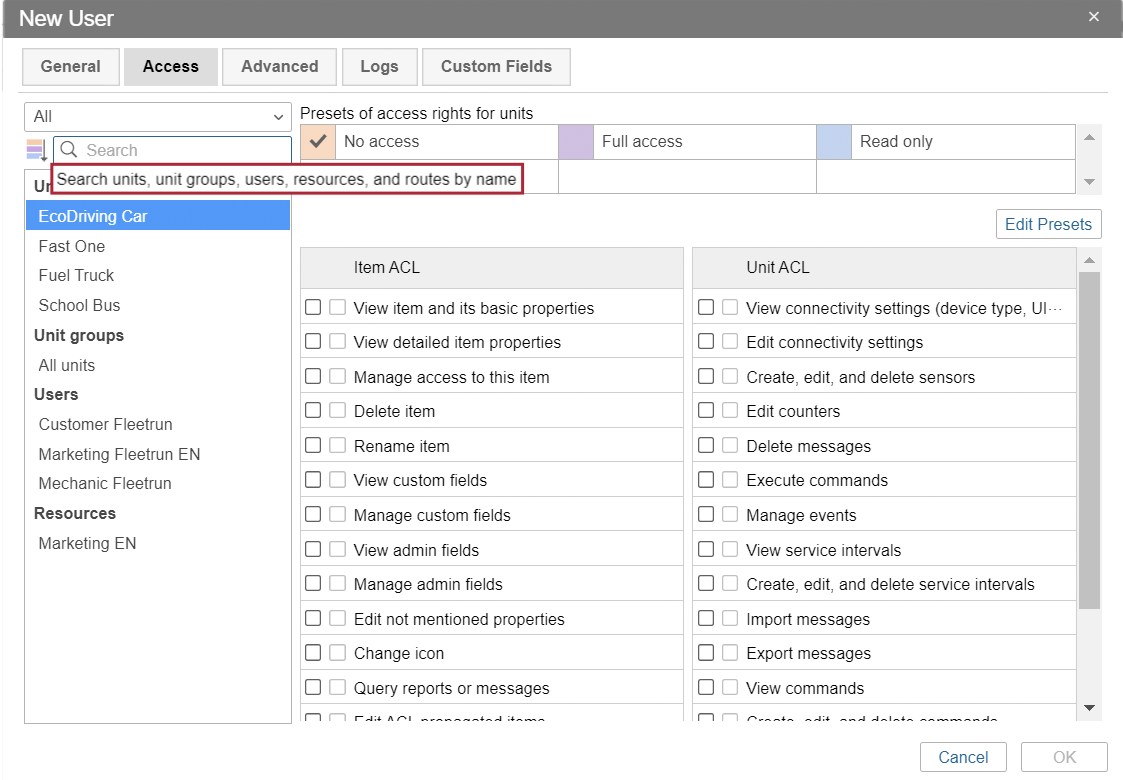This screenshot has height=780, width=1123.
Task: Click ACL list scroll-down arrow
Action: pyautogui.click(x=1089, y=708)
